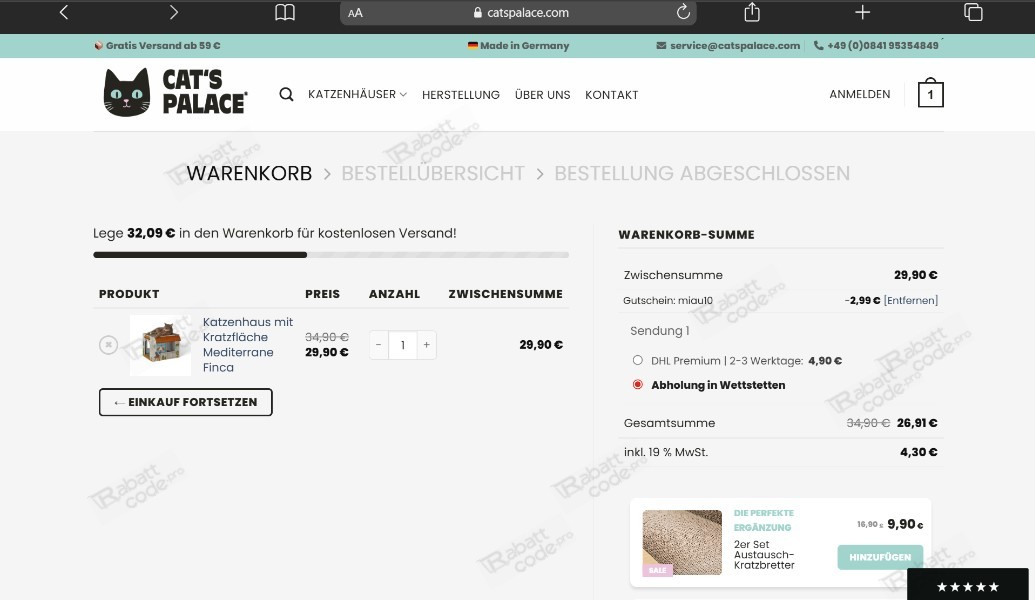Show all open Safari tabs
This screenshot has width=1035, height=600.
973,12
